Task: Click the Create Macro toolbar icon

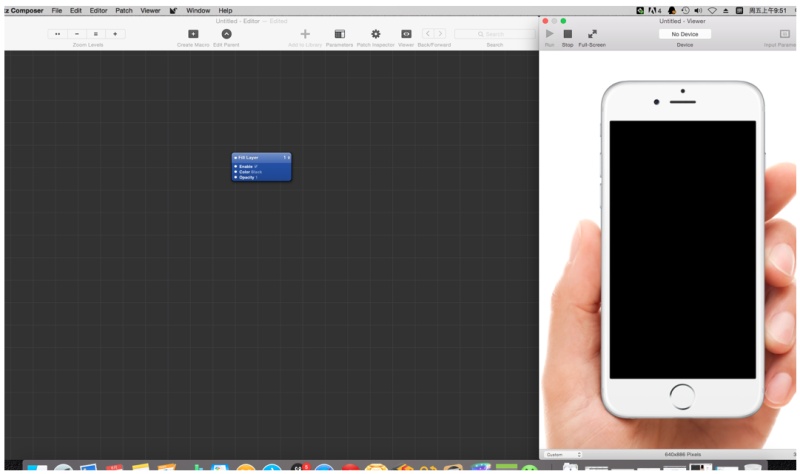Action: point(193,34)
